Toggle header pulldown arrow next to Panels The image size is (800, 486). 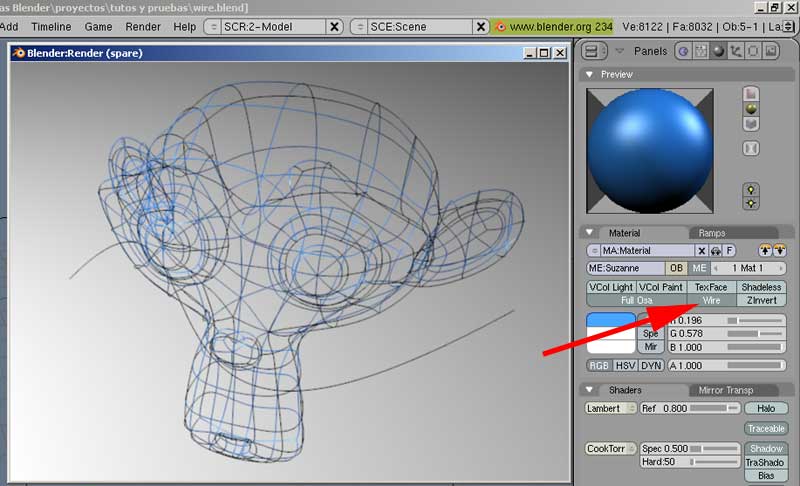click(x=619, y=51)
